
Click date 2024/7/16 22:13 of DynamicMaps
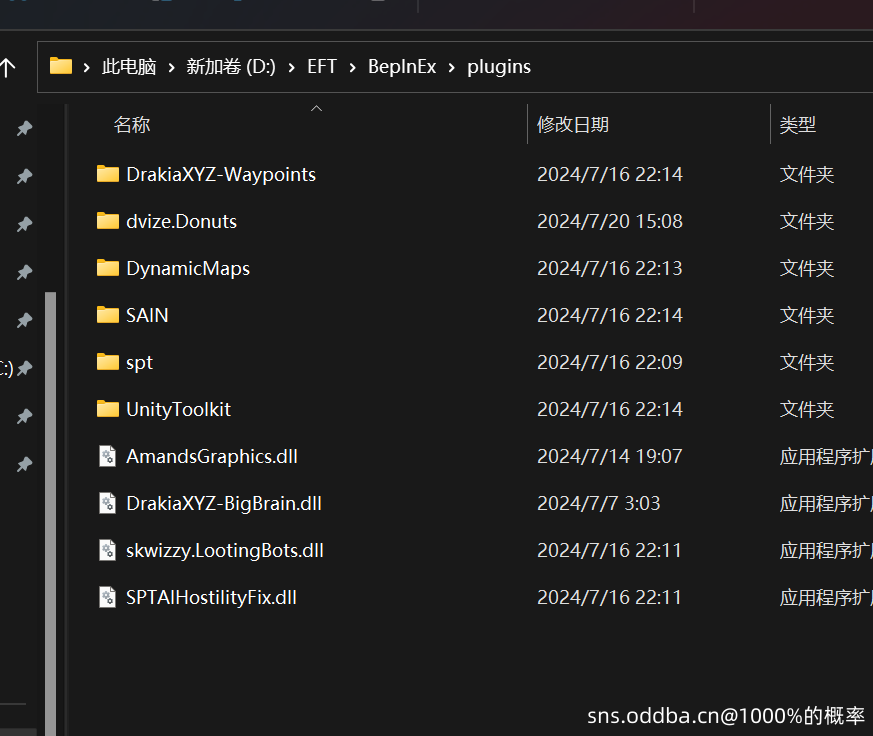point(610,268)
